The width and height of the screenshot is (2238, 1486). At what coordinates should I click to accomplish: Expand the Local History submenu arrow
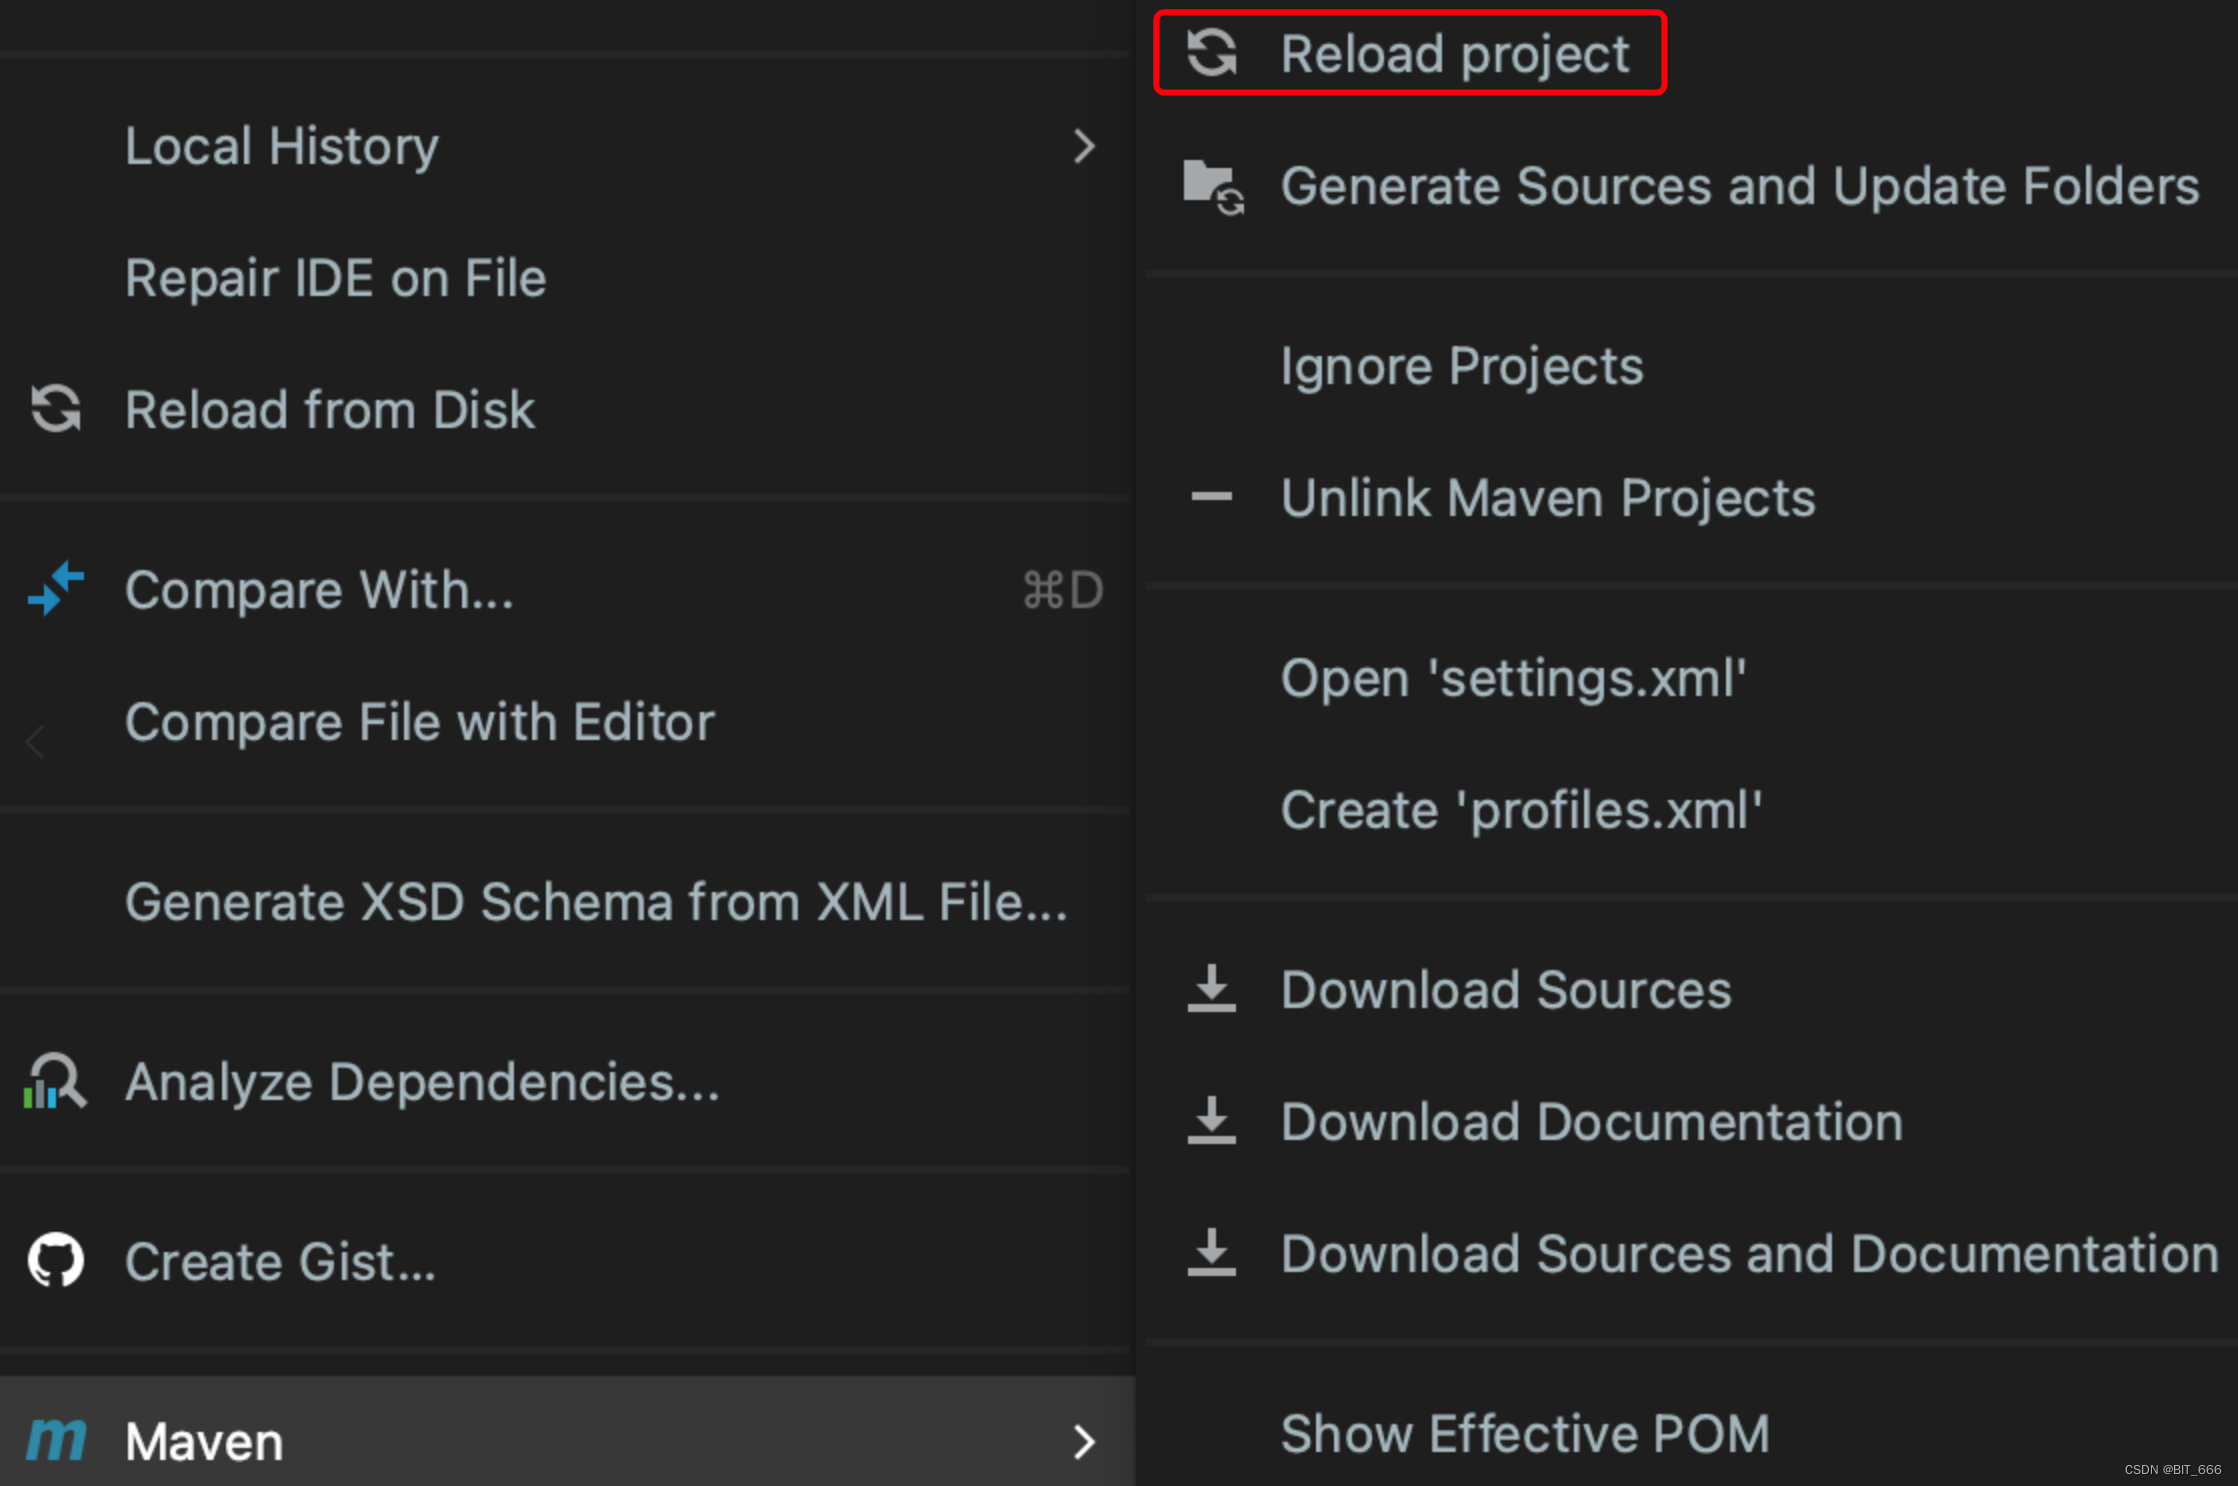point(1084,146)
